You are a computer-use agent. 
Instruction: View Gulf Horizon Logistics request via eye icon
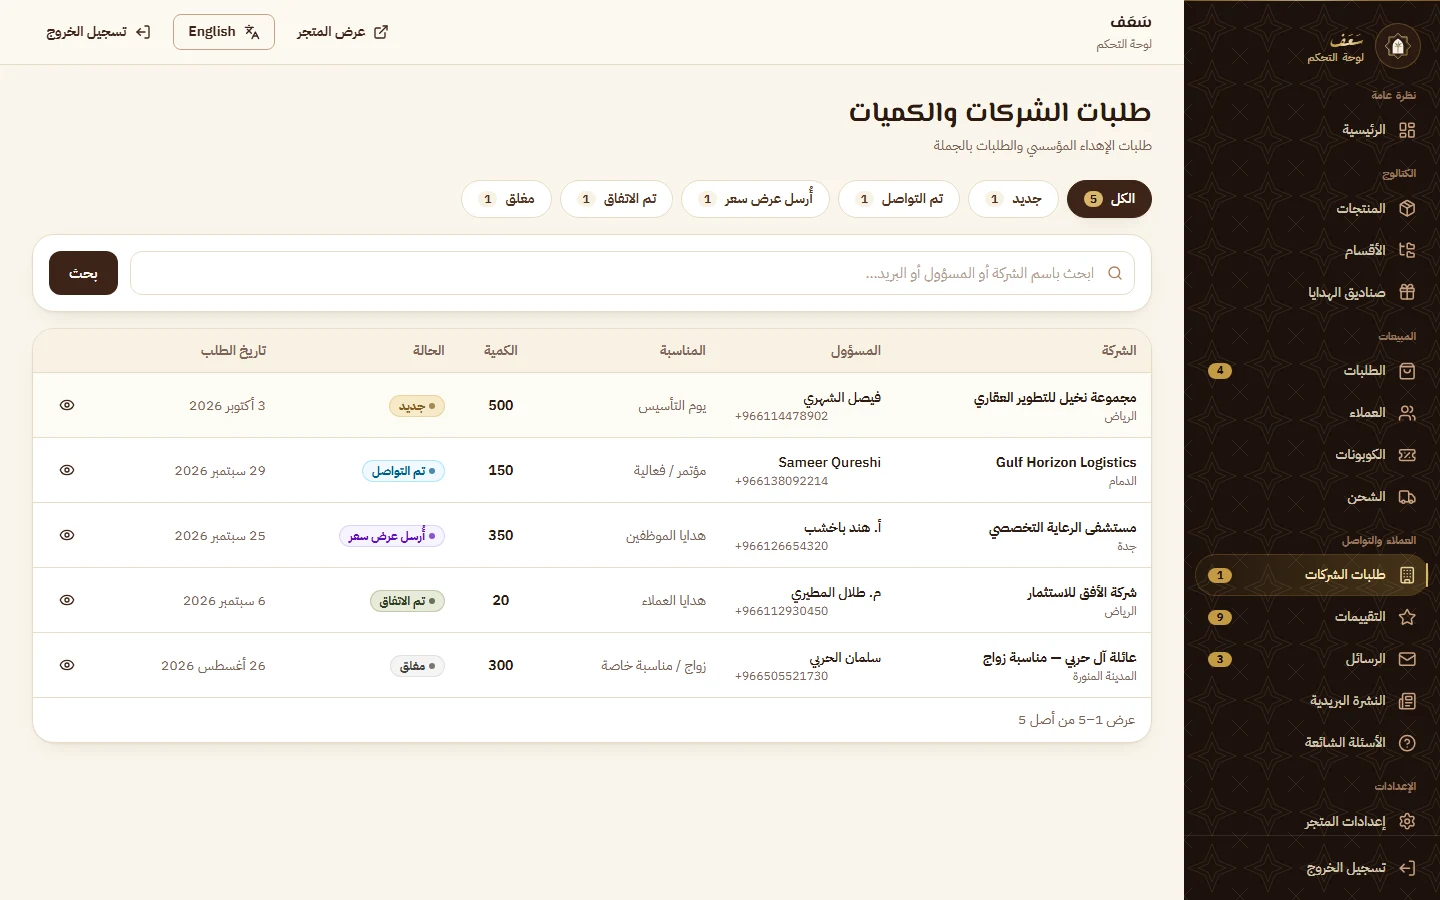[67, 470]
